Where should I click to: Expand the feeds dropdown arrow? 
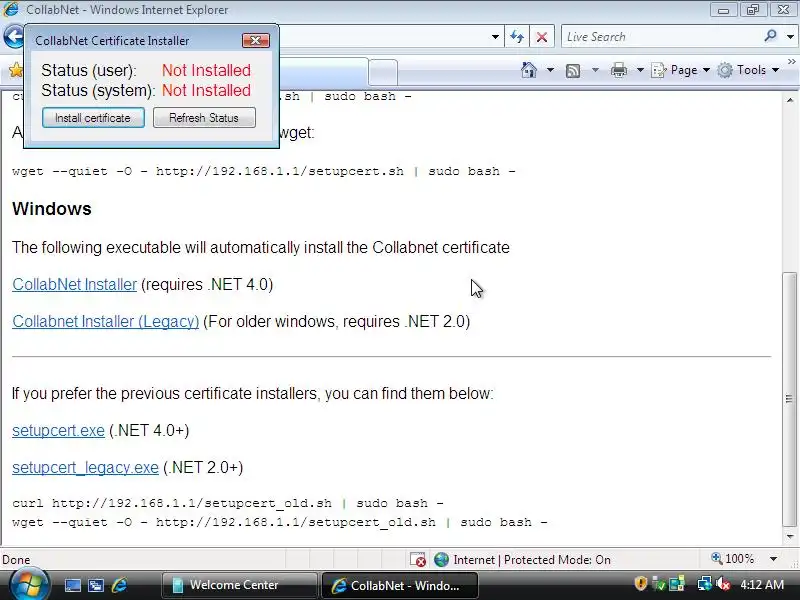pyautogui.click(x=595, y=70)
